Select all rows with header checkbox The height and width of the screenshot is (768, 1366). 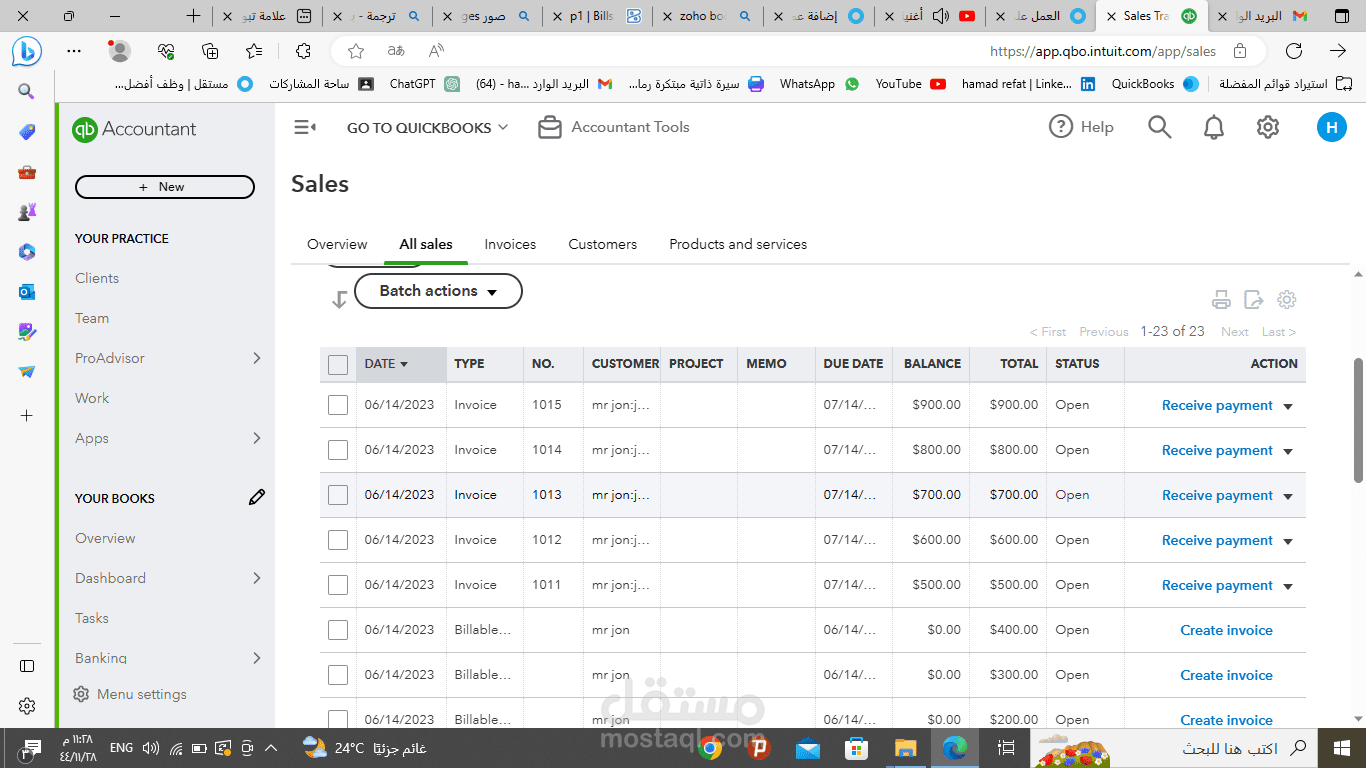tap(338, 365)
